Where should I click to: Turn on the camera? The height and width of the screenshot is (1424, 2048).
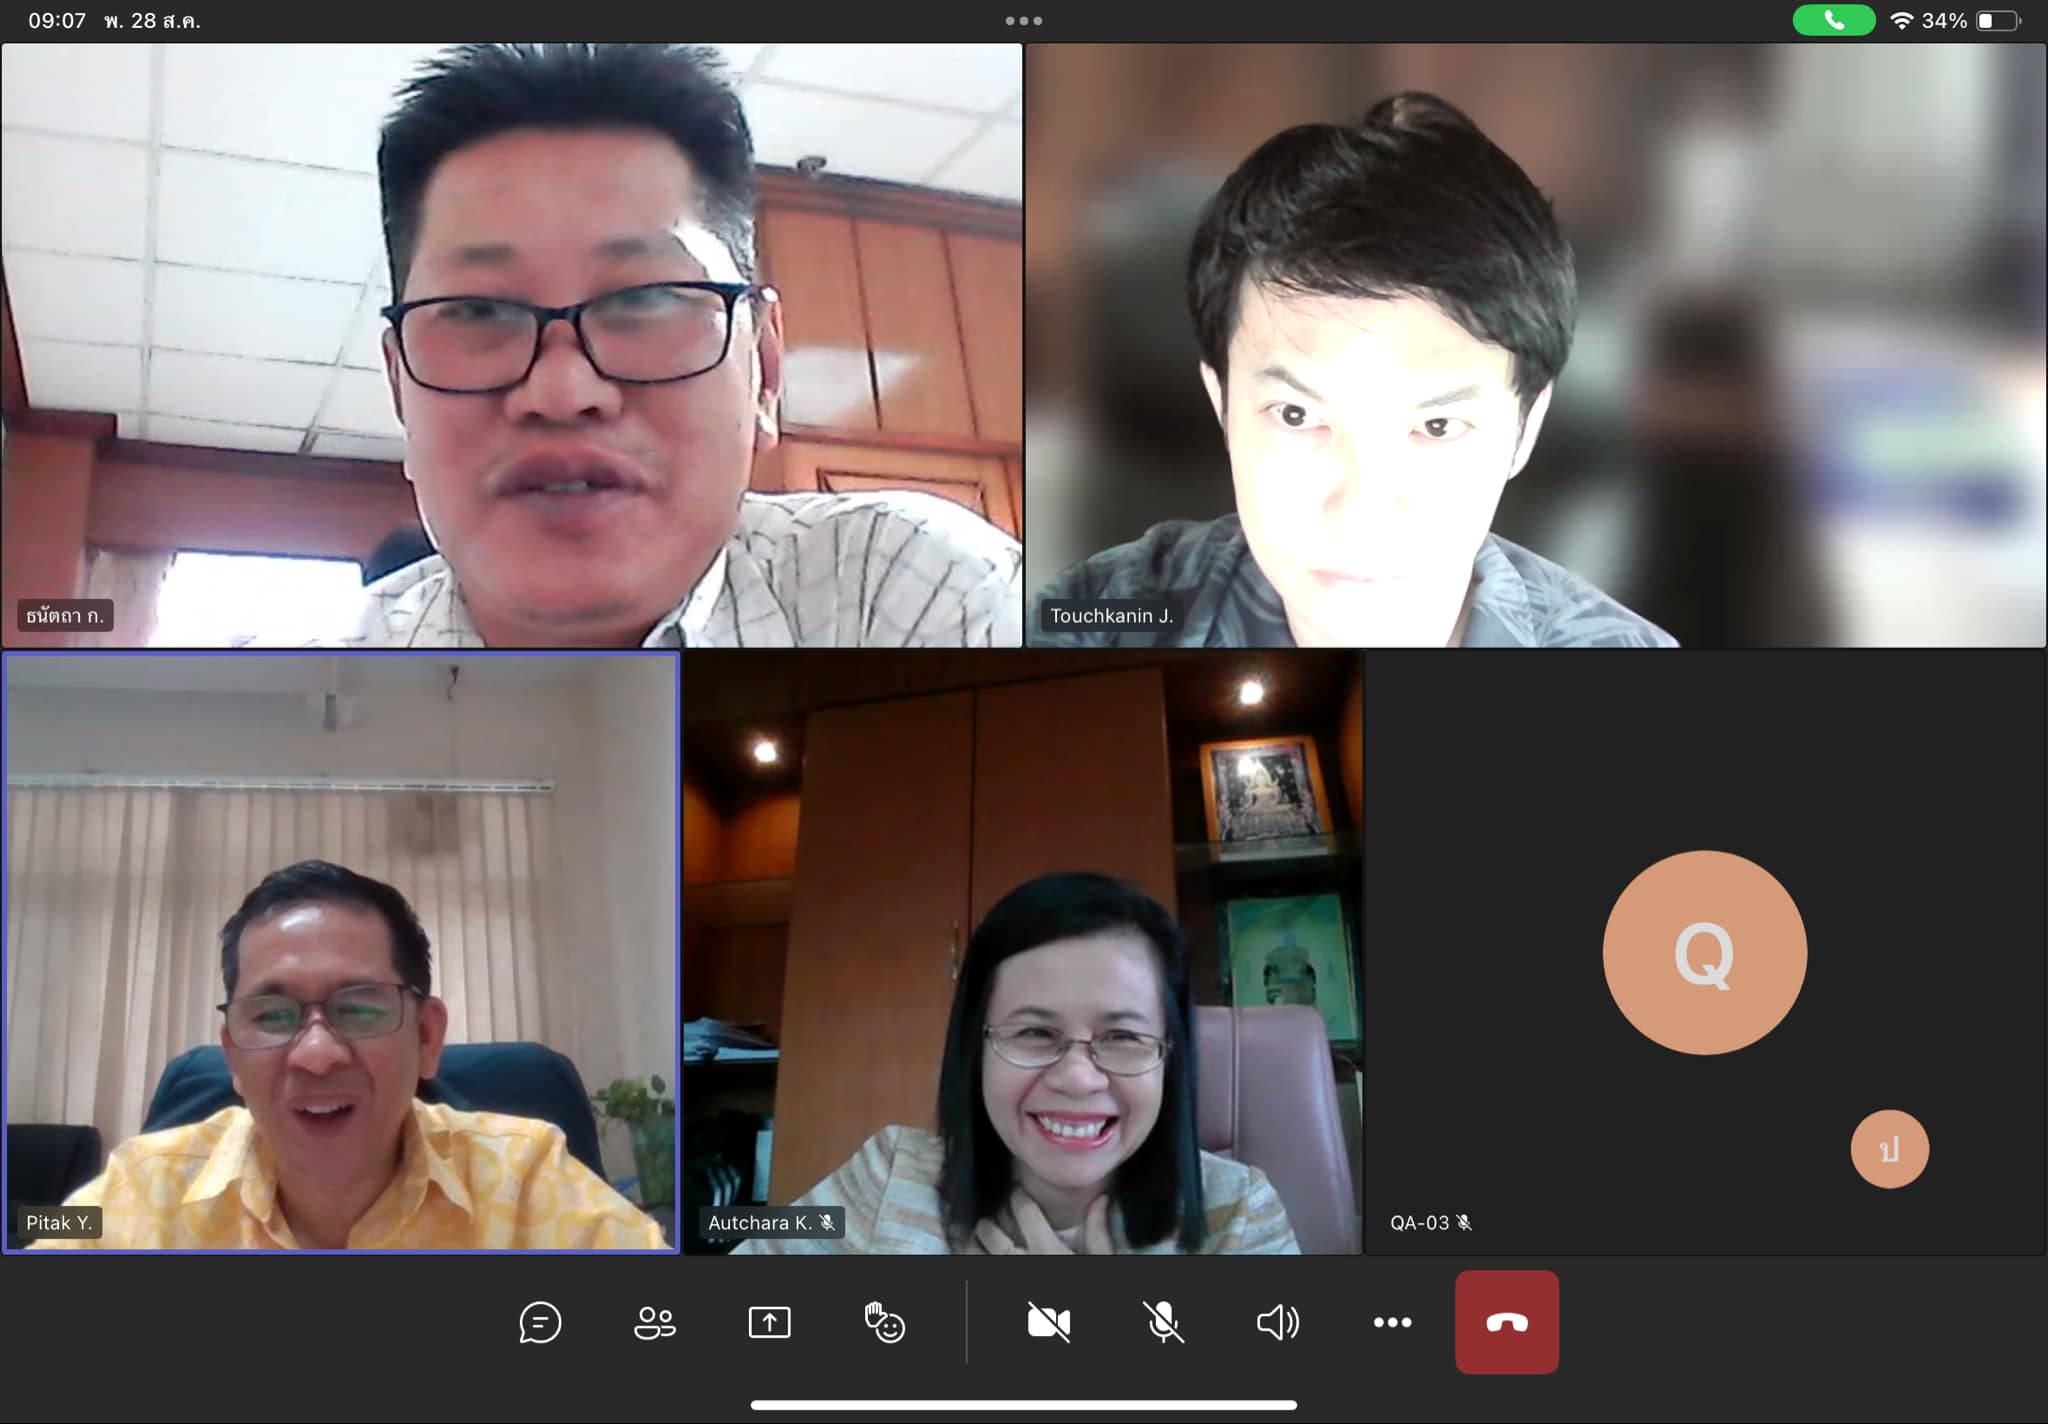(1048, 1322)
